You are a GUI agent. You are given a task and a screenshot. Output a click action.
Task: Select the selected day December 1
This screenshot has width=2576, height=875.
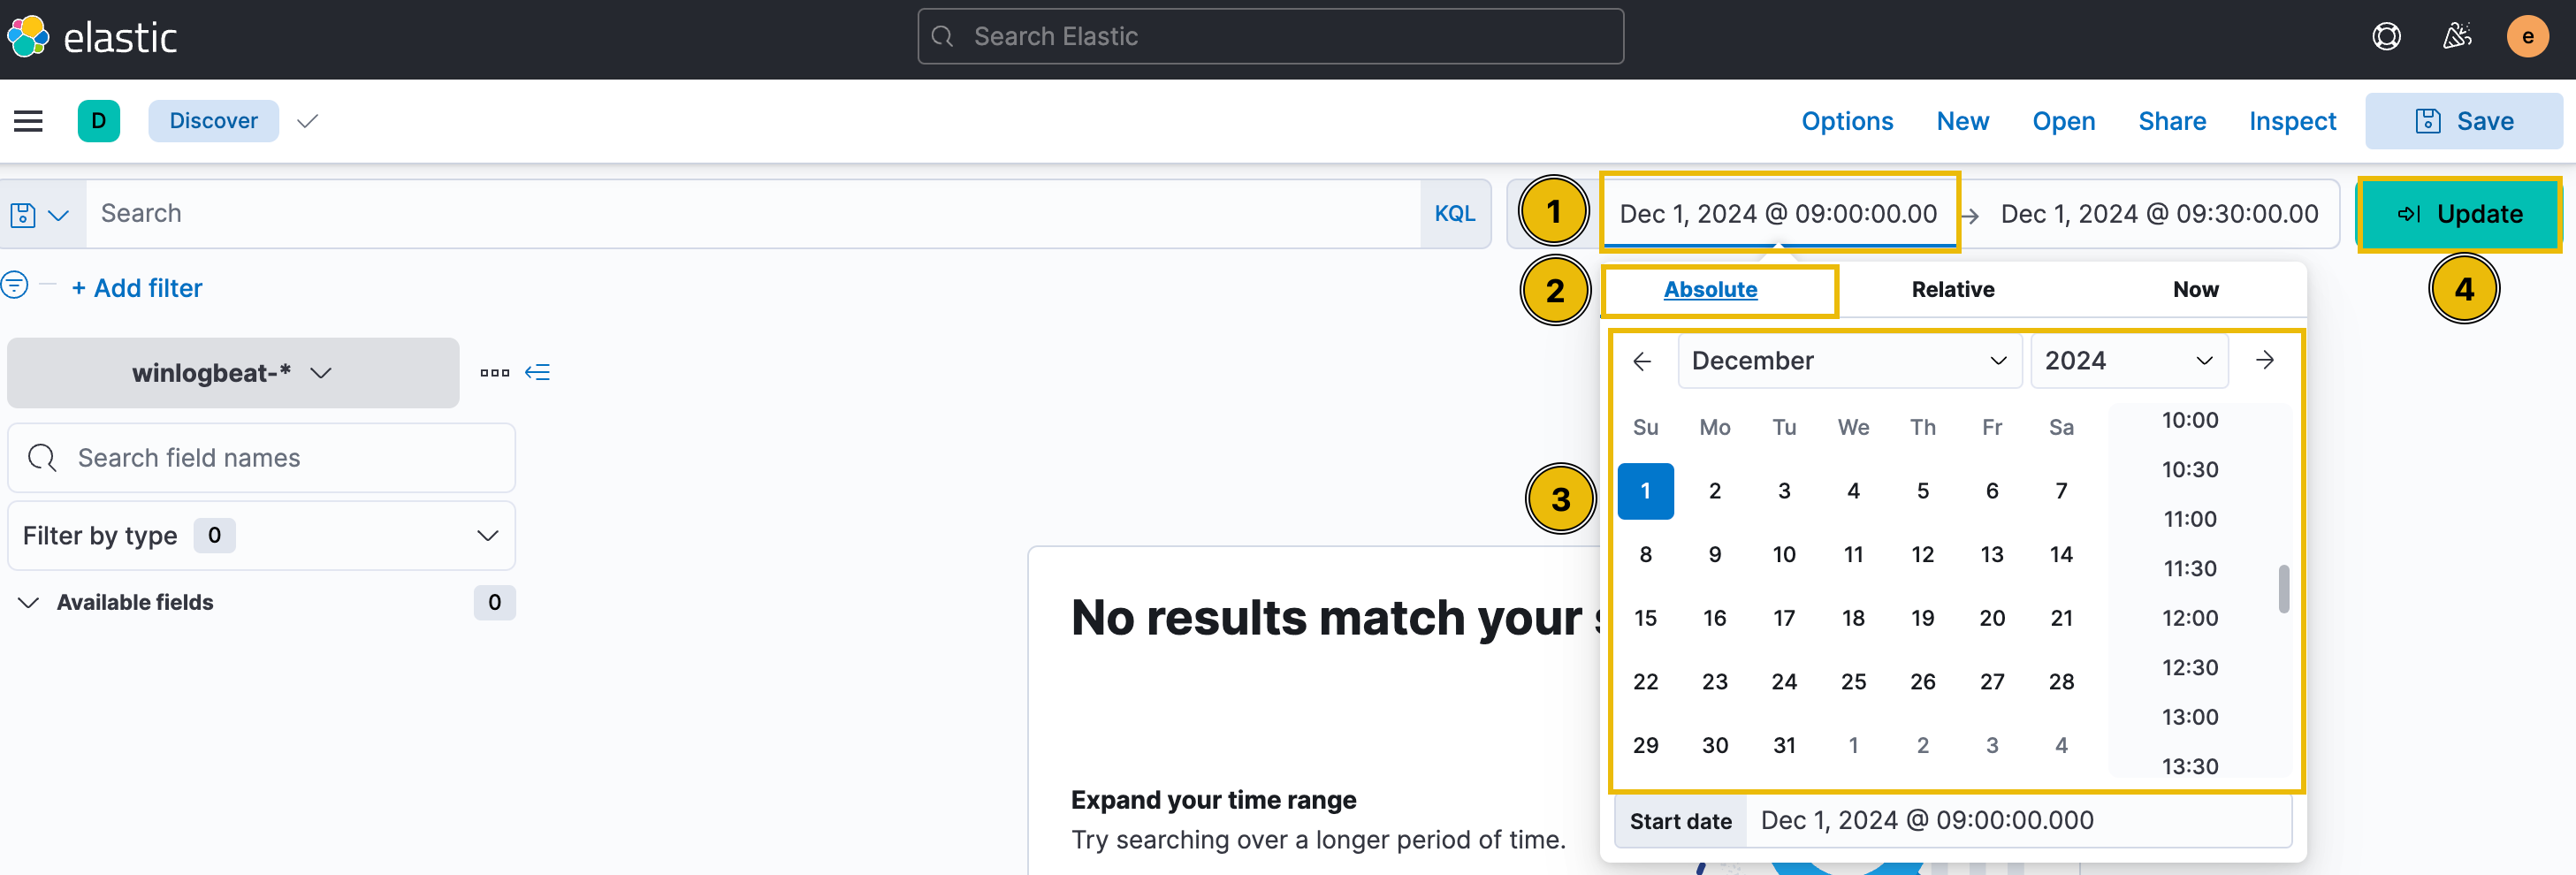coord(1645,491)
